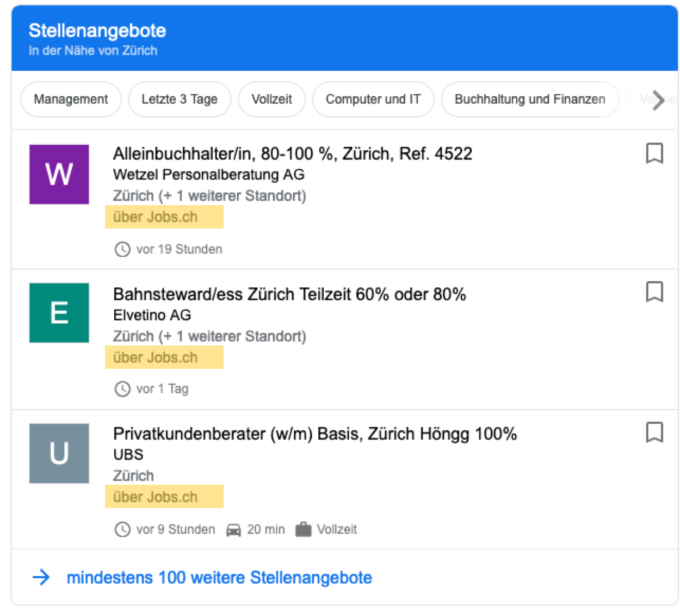The image size is (680, 612).
Task: Click the UBS company name
Action: click(x=128, y=455)
